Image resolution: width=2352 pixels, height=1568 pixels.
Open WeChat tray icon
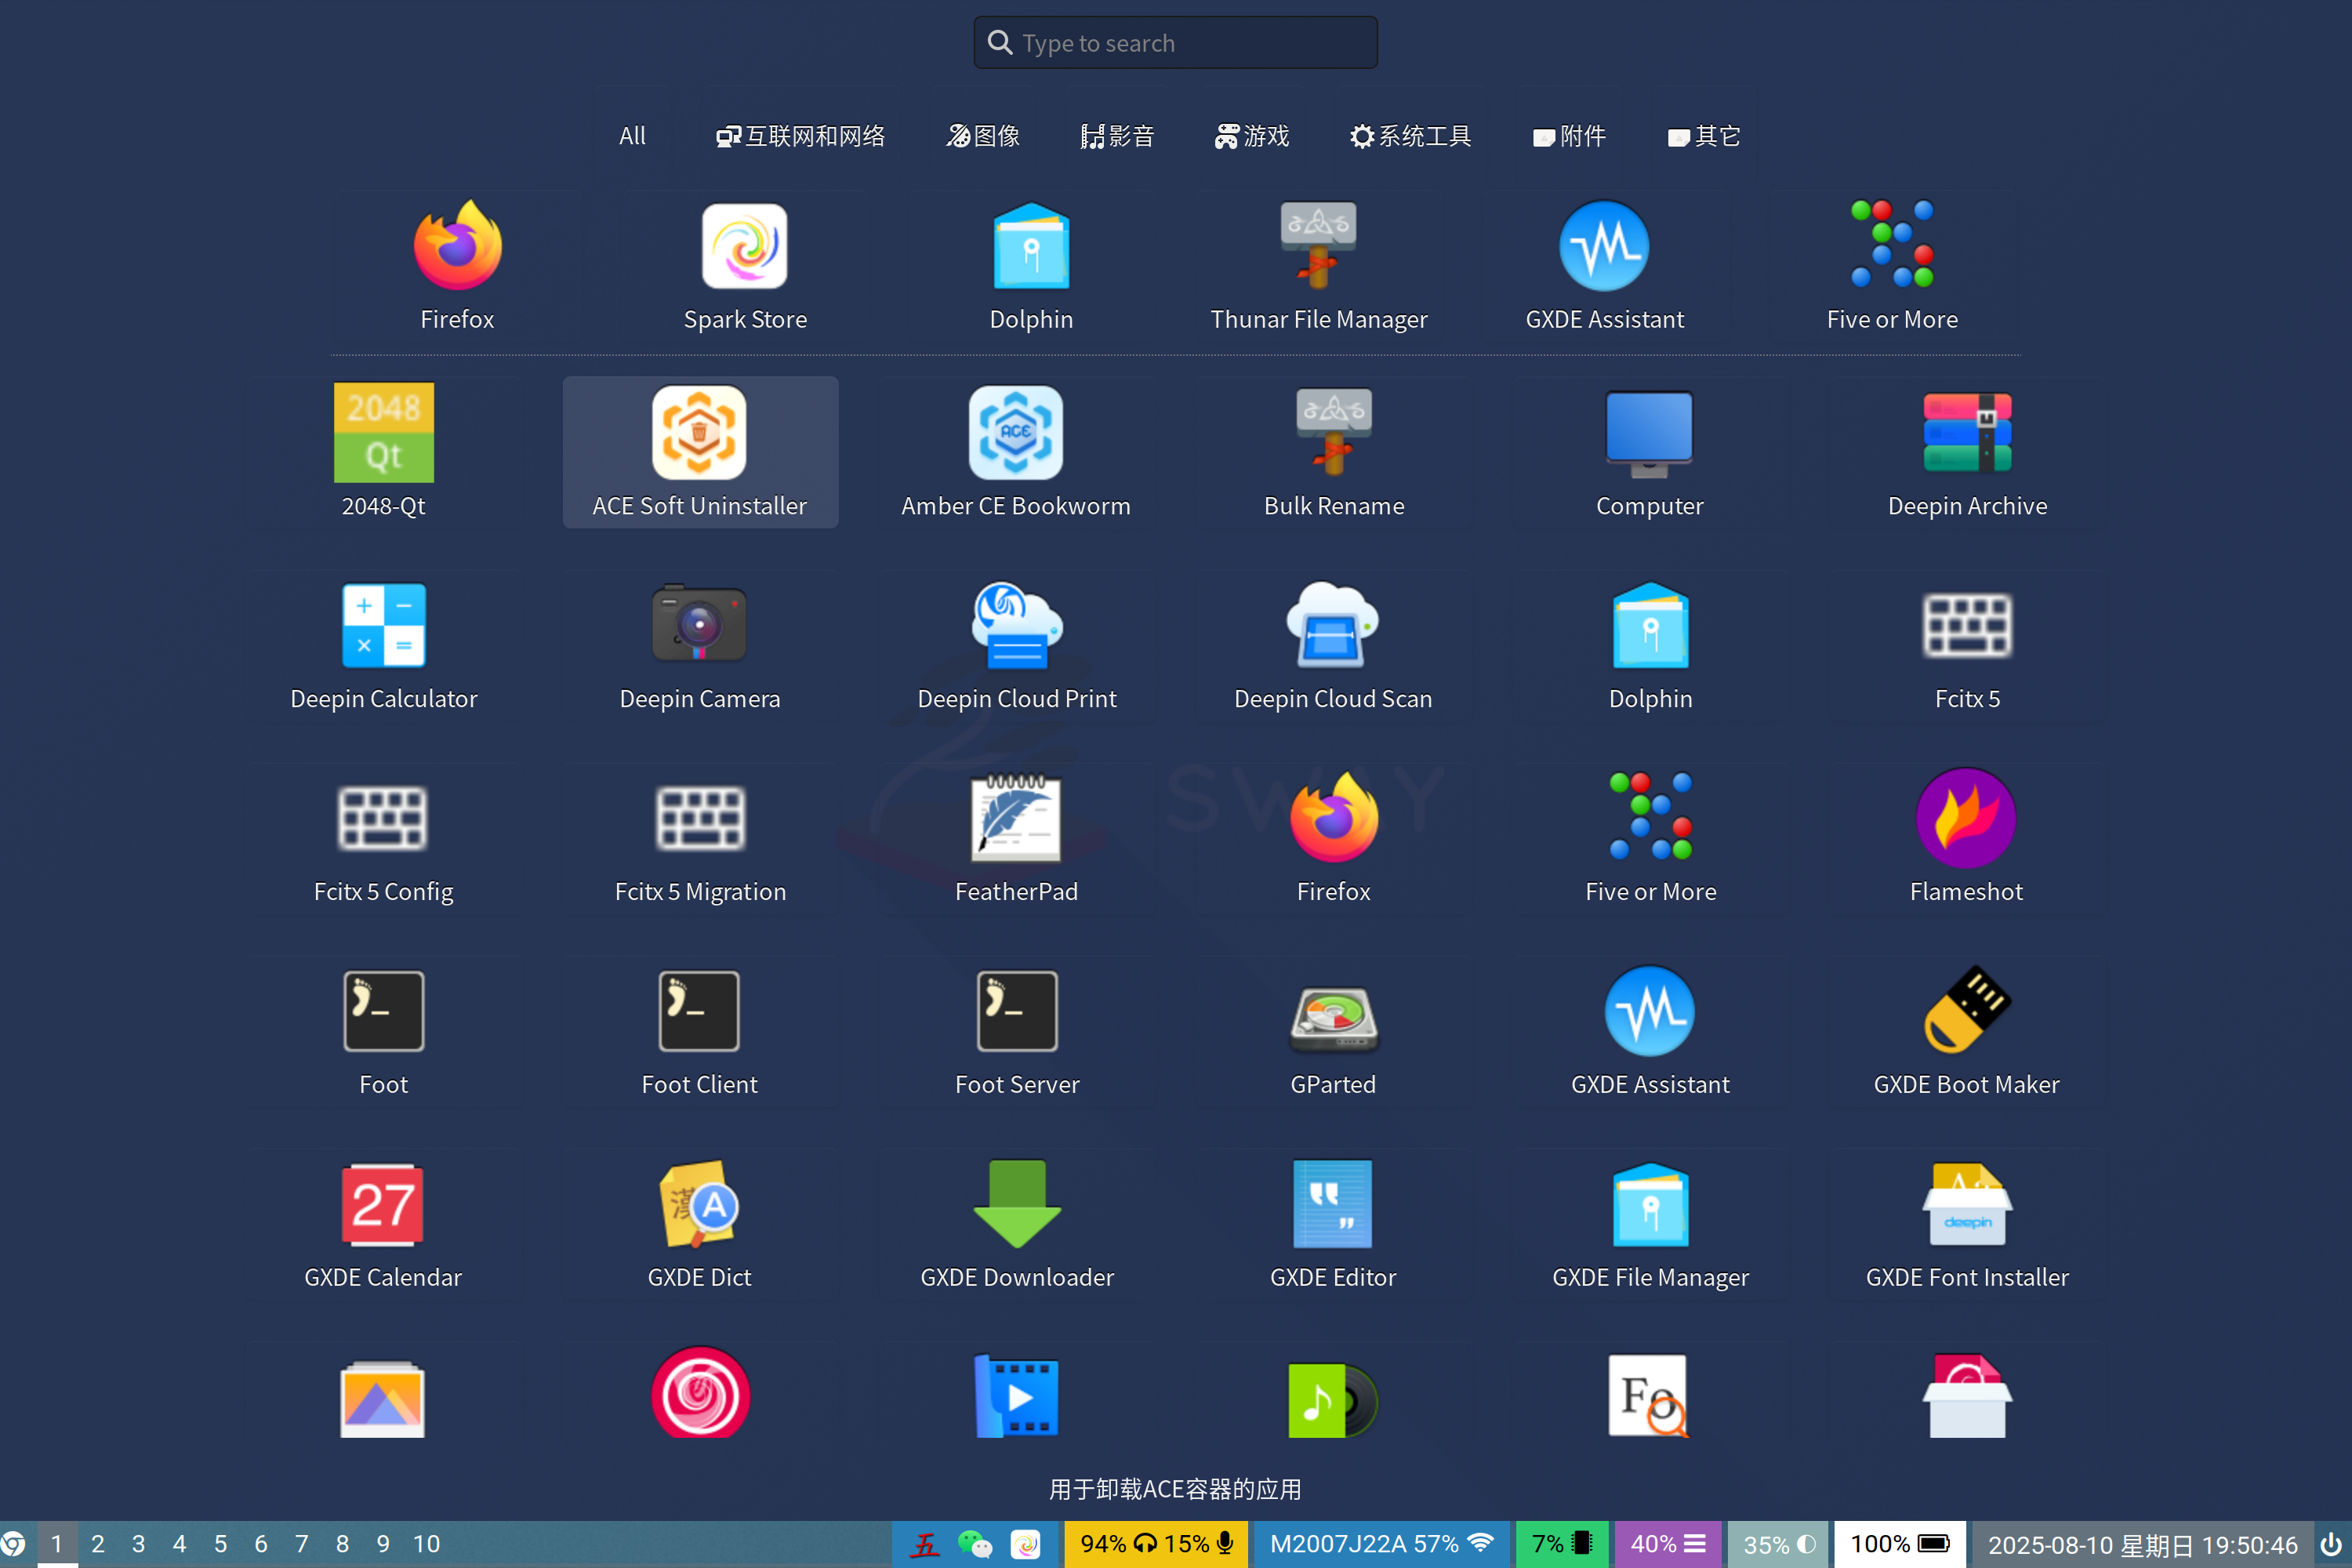point(974,1544)
